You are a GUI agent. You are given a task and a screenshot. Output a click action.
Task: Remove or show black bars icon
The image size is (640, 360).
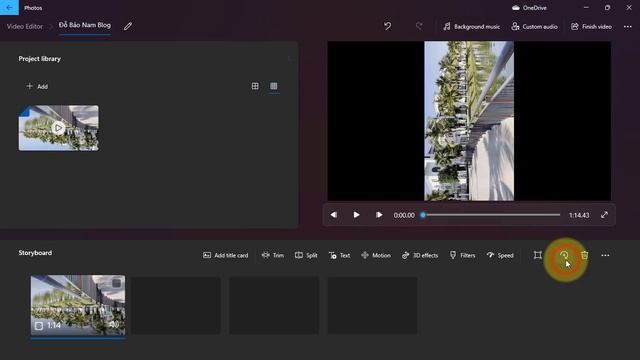538,255
